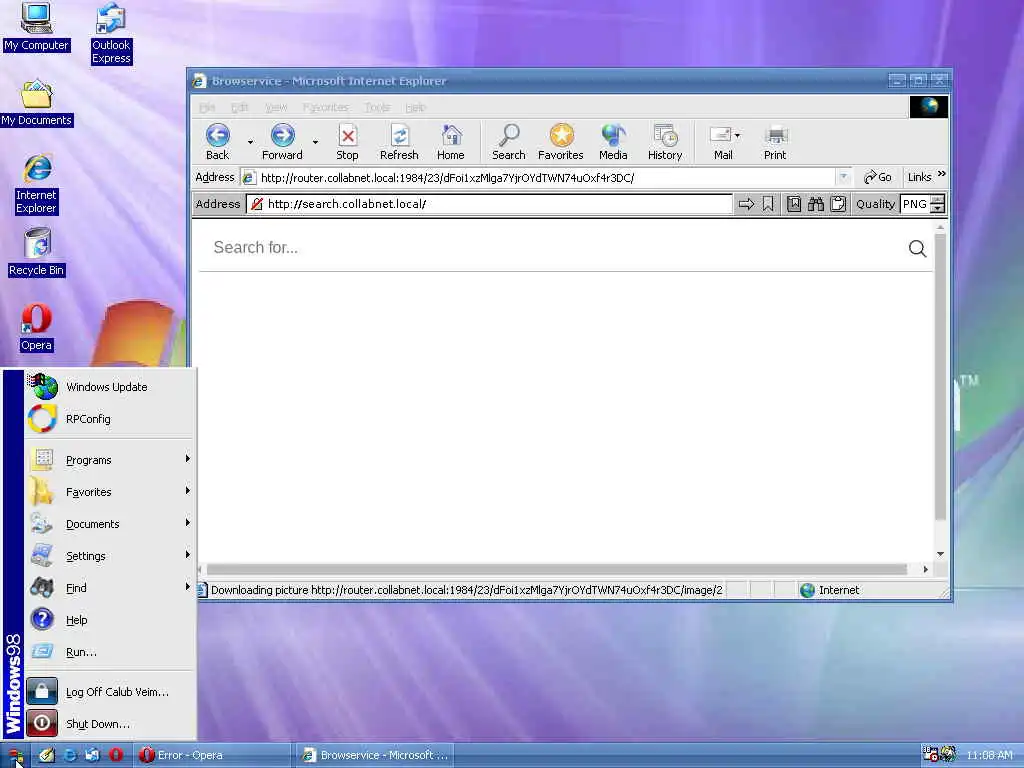1024x768 pixels.
Task: Select the Internet Explorer desktop icon
Action: click(37, 184)
